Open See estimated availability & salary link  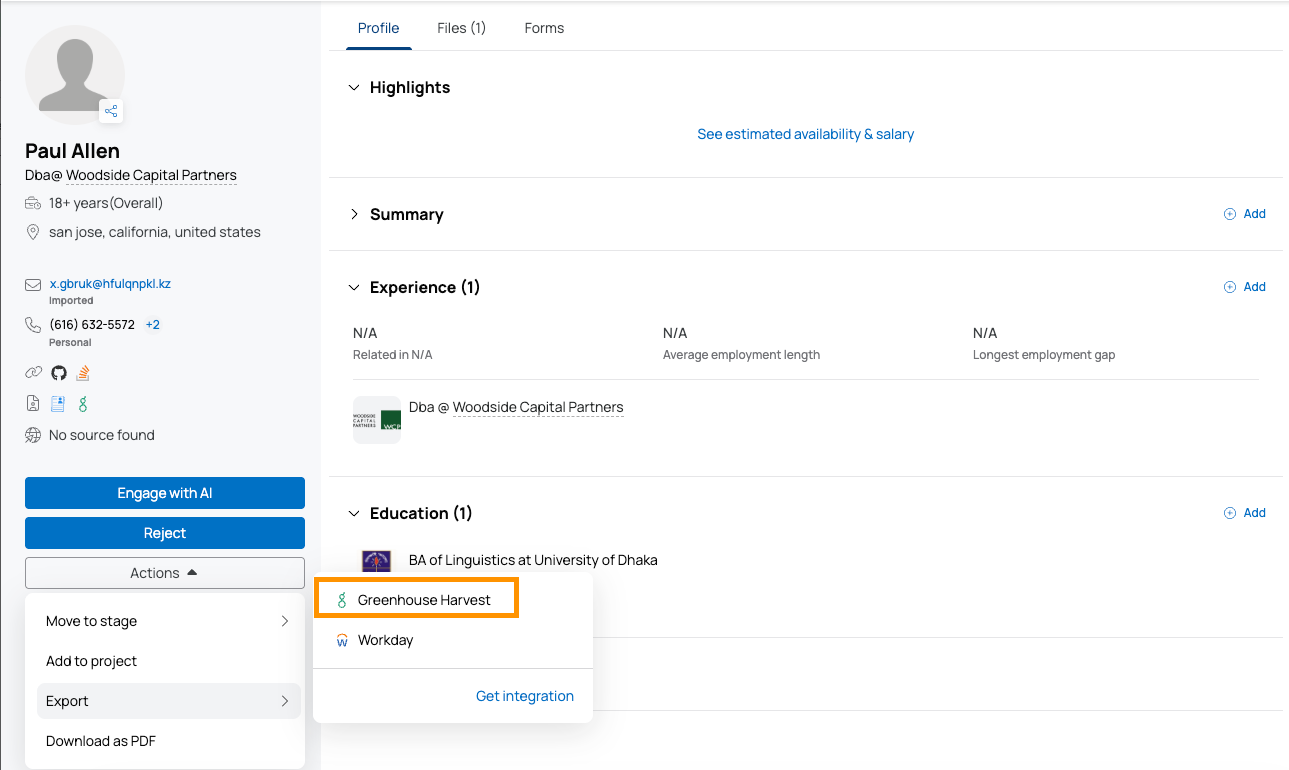point(806,134)
